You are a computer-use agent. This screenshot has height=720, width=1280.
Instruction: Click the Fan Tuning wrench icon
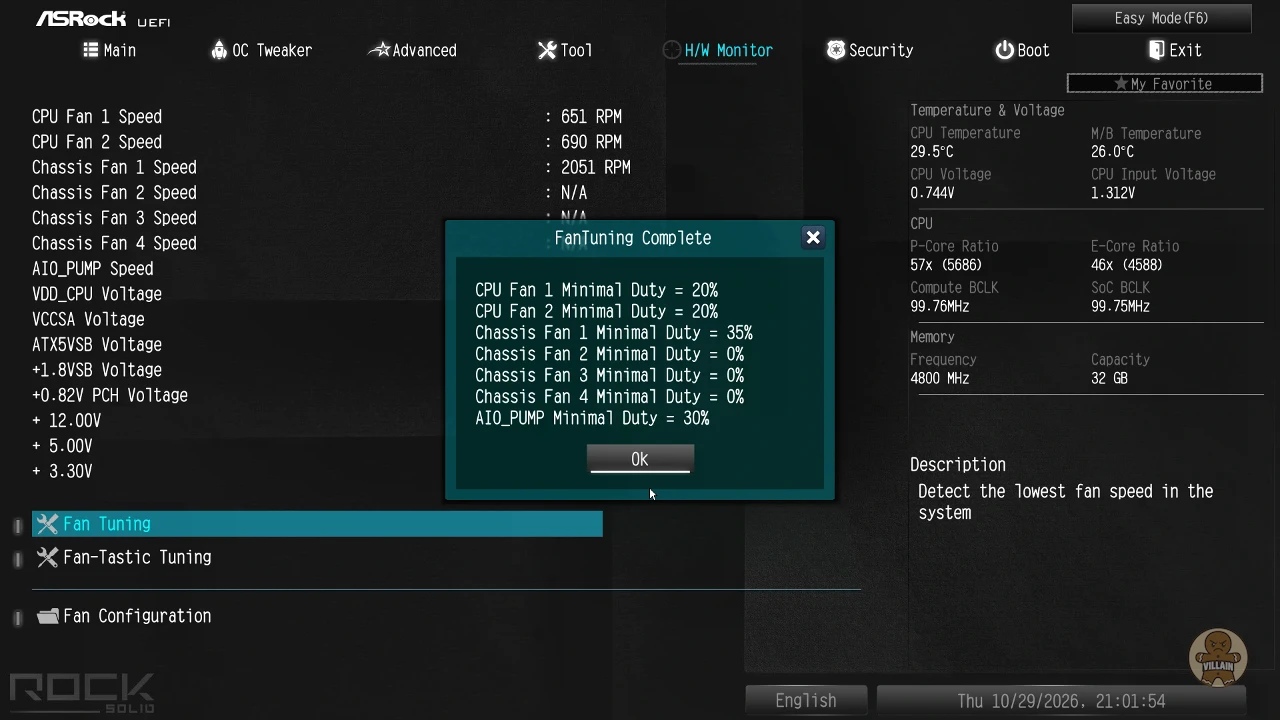click(x=47, y=524)
